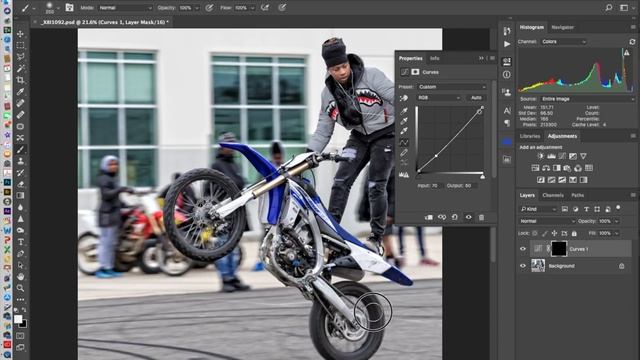Select the Rectangular Marquee tool
Viewport: 640px width, 360px height.
20,45
